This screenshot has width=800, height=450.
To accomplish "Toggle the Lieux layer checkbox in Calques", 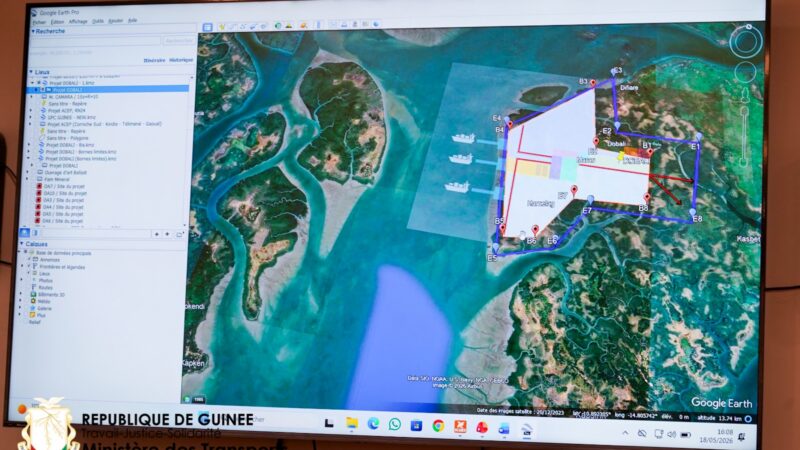I will point(29,272).
